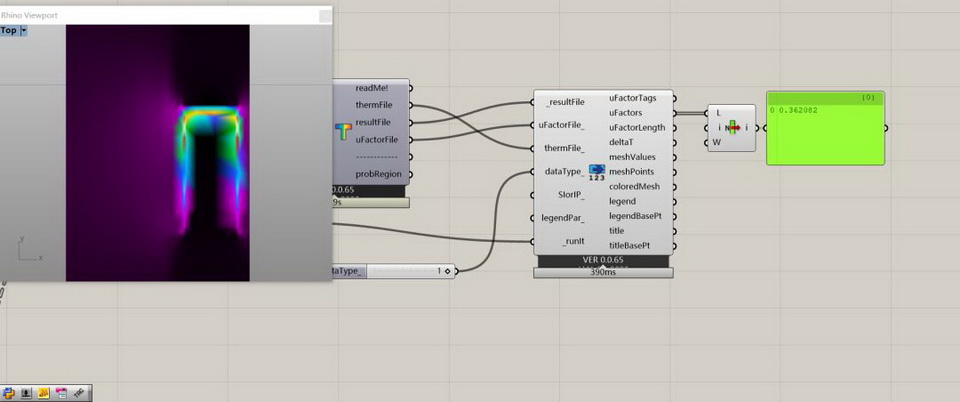Close the Rhino Viewport window
Viewport: 960px width, 402px height.
coord(323,15)
